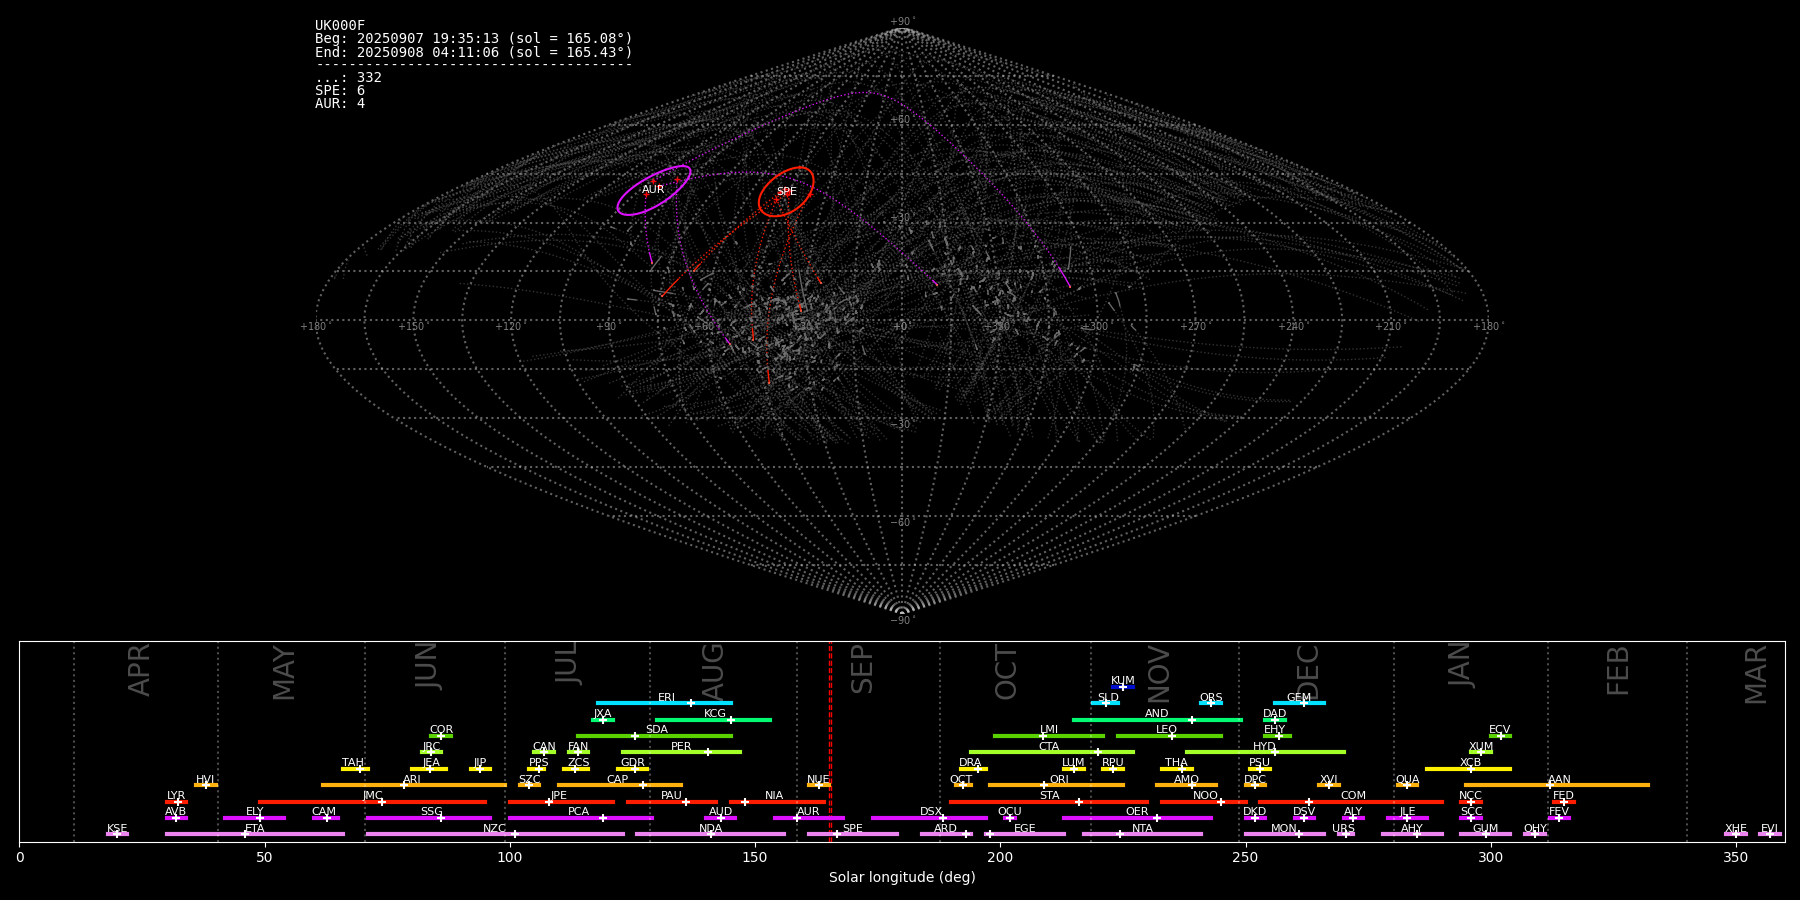
Task: Click the NUE shower label near SEP
Action: (818, 780)
